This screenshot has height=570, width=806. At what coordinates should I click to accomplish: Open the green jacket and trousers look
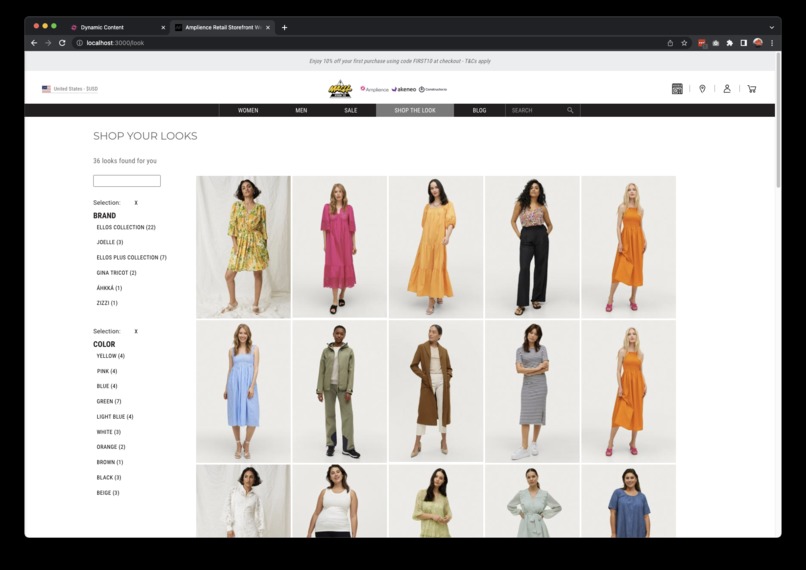pos(340,392)
